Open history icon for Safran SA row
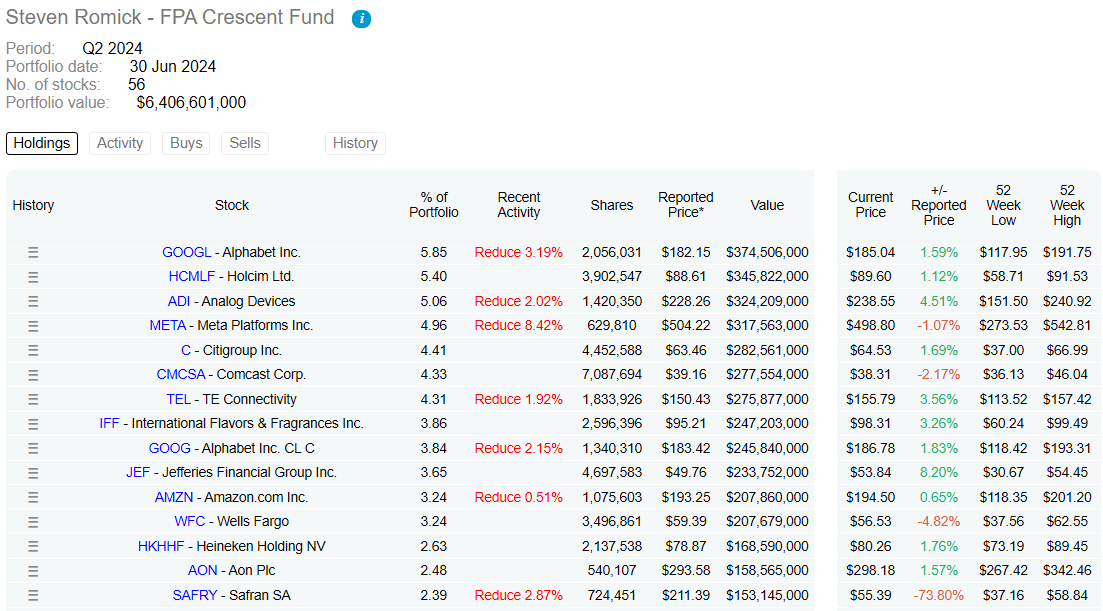1103x611 pixels. (x=33, y=595)
